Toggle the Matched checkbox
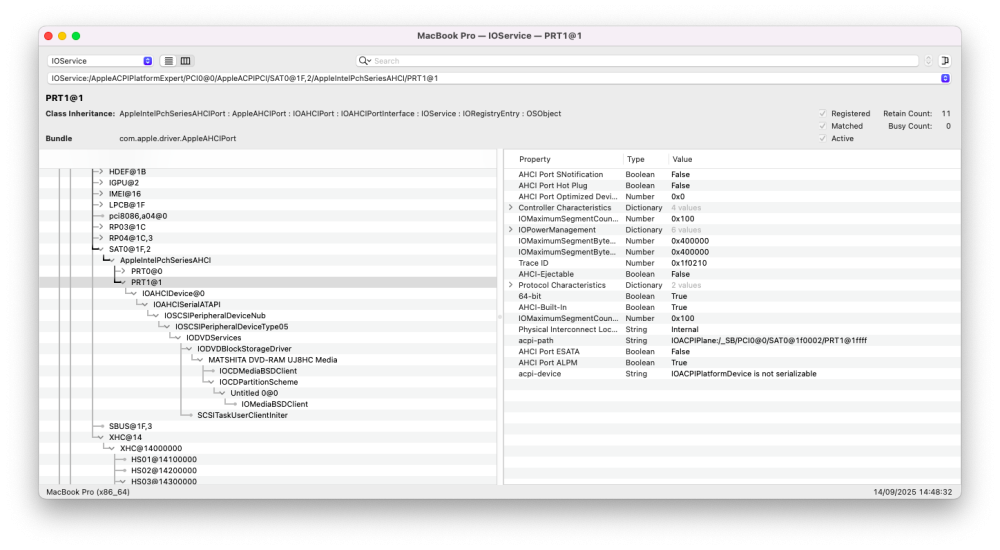The image size is (1000, 550). point(823,126)
